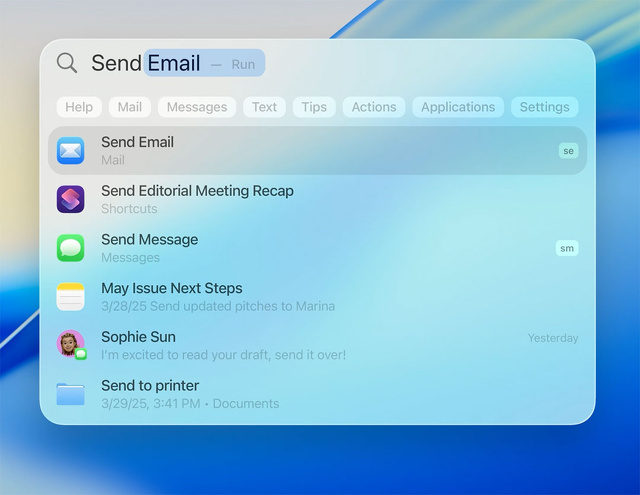Click the 'sm' quick key badge
This screenshot has height=495, width=640.
[567, 248]
